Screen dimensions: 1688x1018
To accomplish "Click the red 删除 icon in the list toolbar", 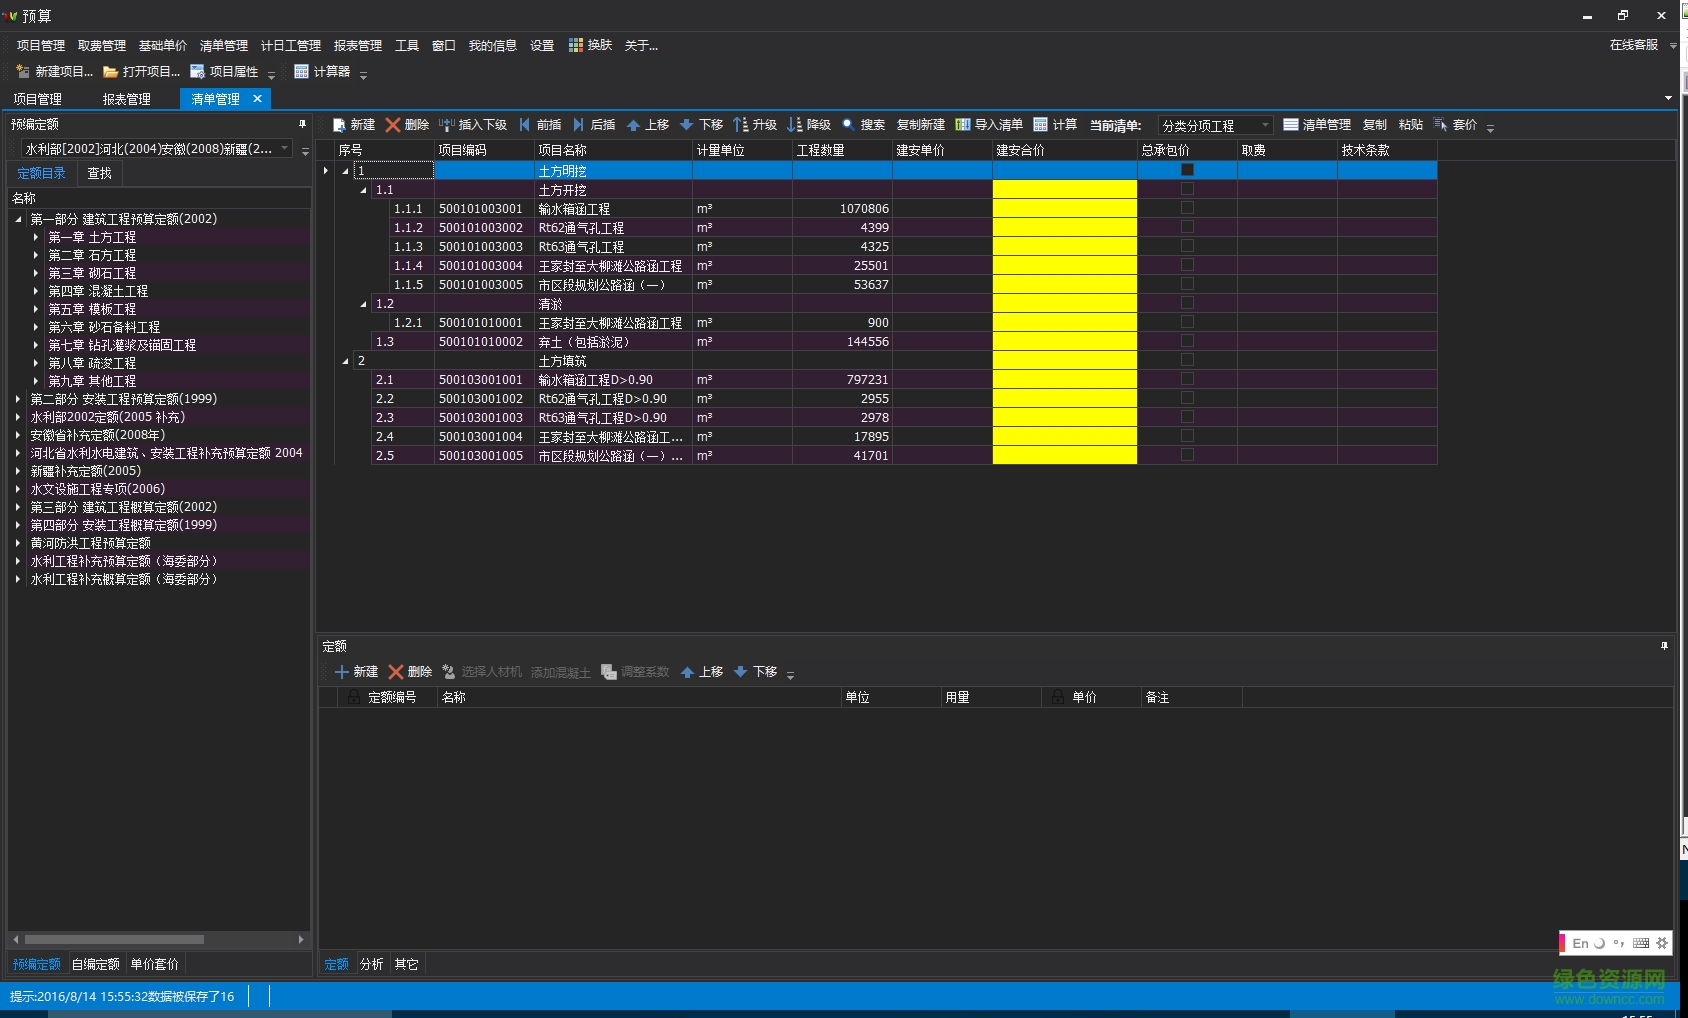I will tap(393, 125).
